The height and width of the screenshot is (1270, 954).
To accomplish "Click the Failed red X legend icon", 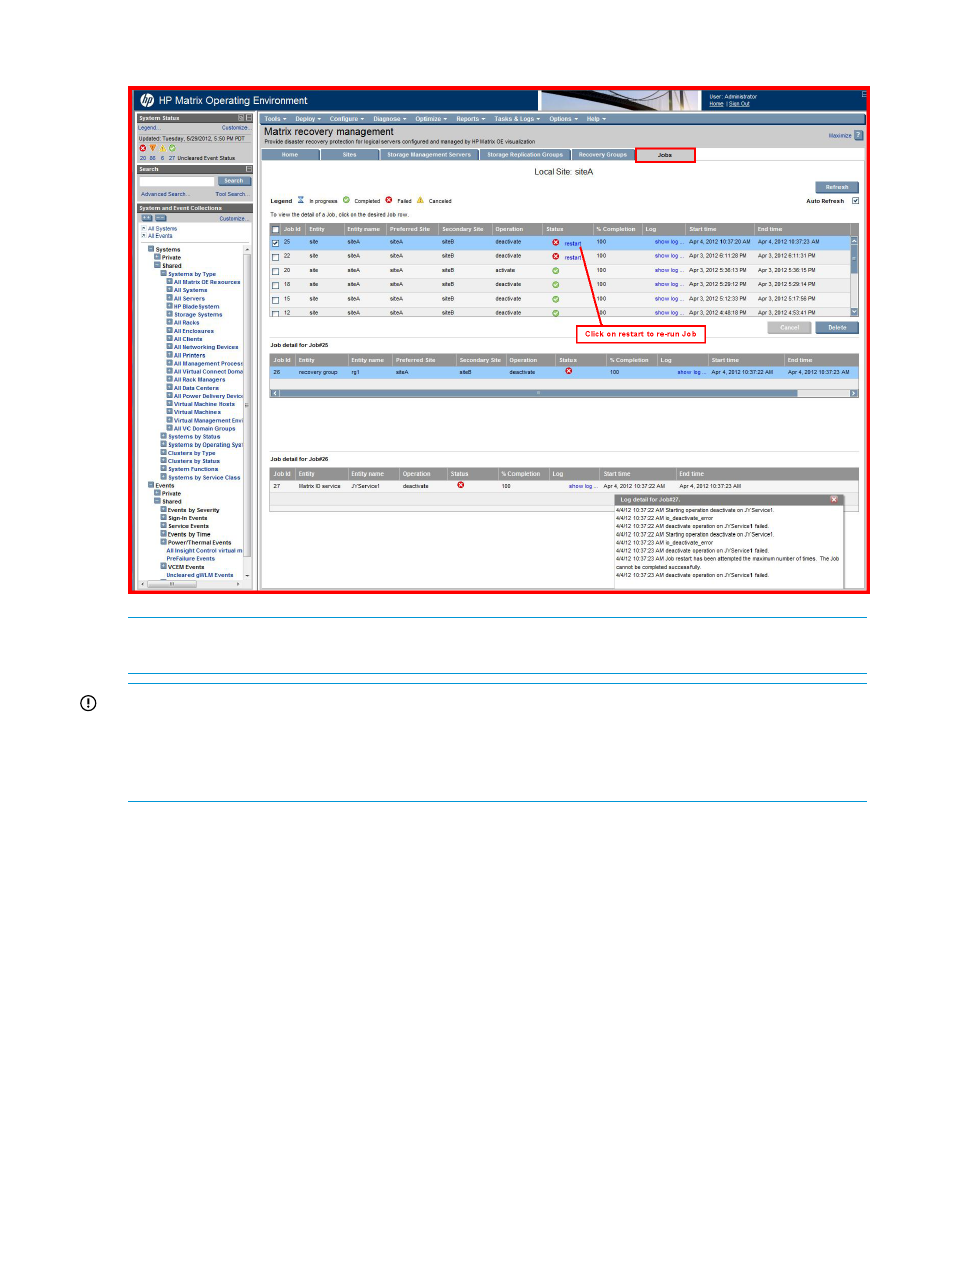I will point(389,200).
